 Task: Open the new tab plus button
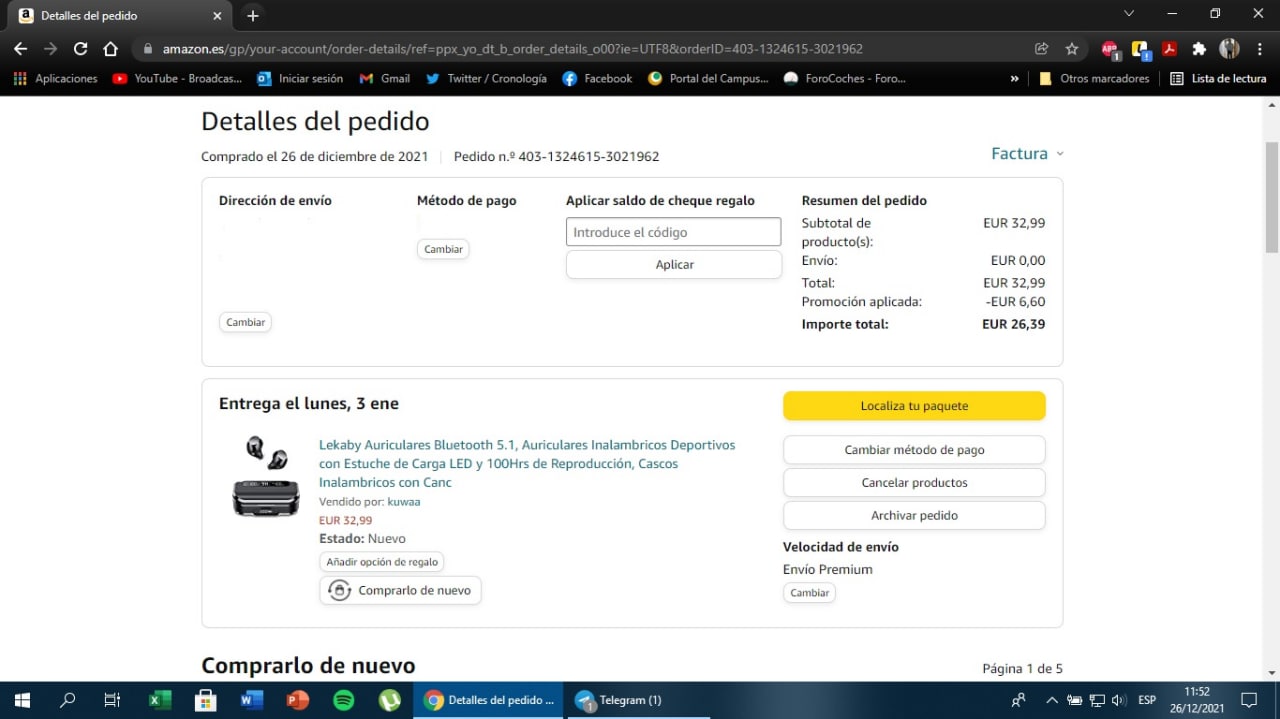pos(253,16)
